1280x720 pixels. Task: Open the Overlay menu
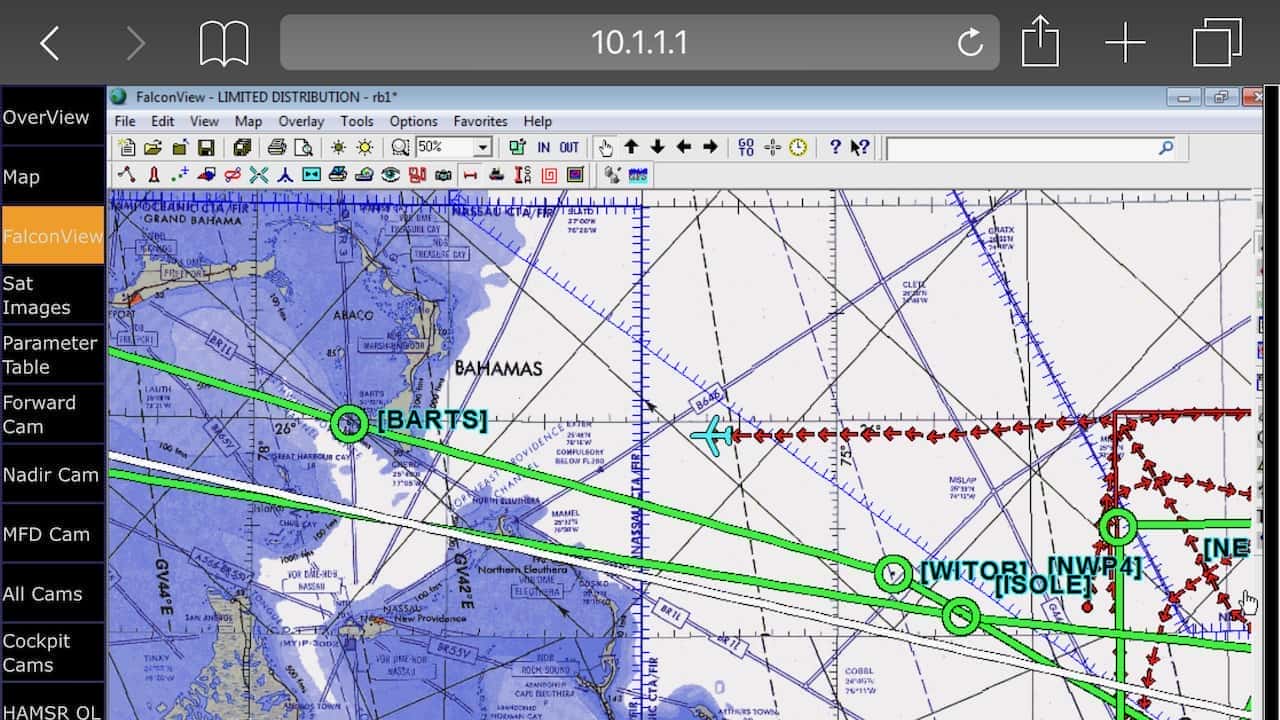tap(301, 121)
